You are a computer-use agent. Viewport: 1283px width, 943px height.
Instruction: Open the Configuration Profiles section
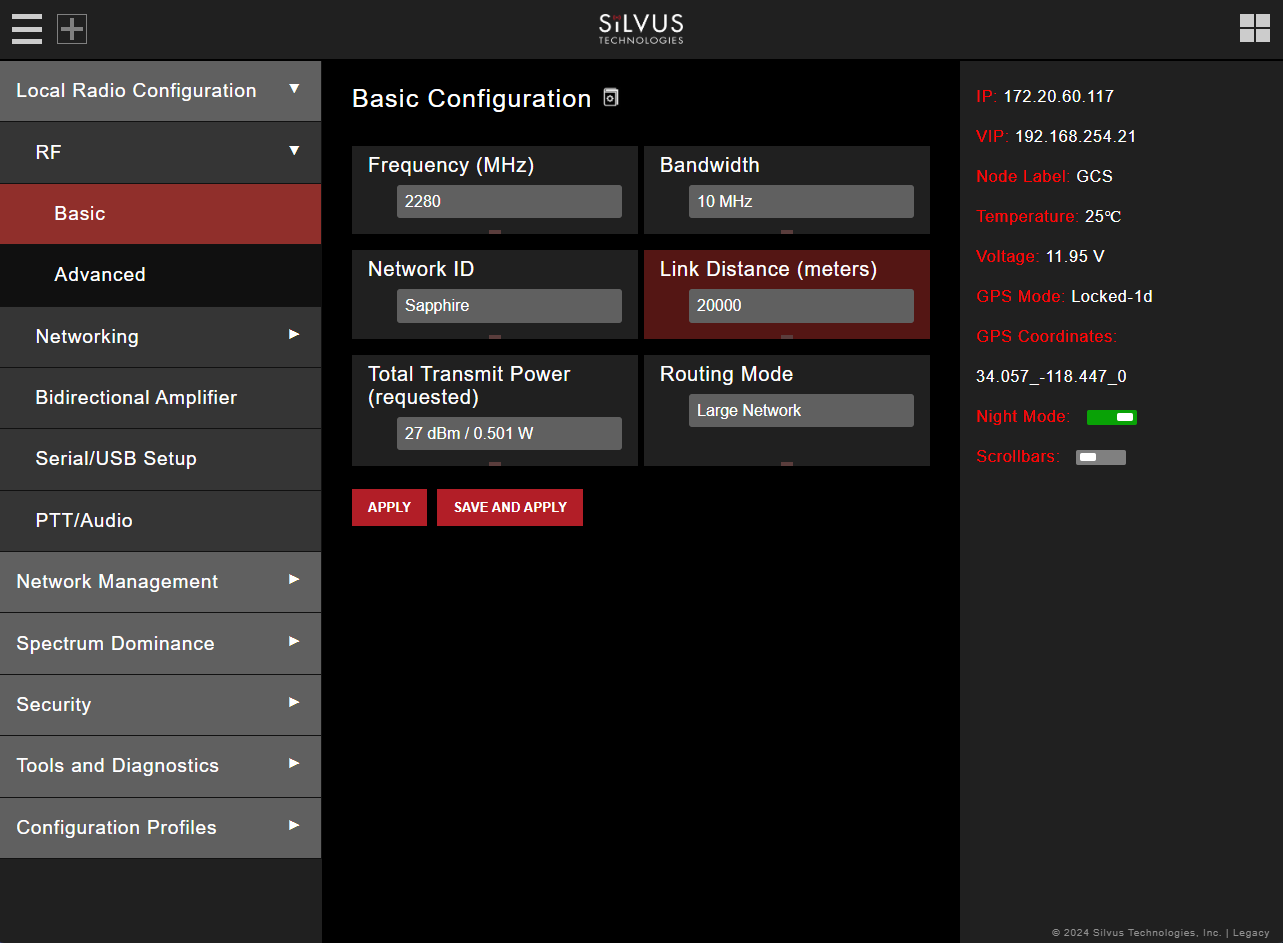click(x=160, y=827)
